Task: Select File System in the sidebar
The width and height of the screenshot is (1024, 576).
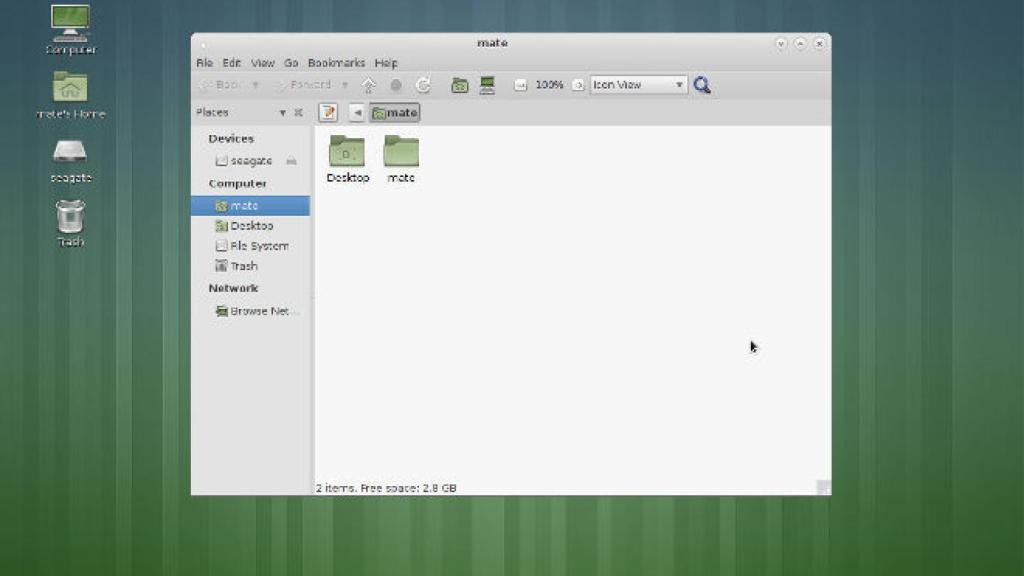Action: (x=258, y=246)
